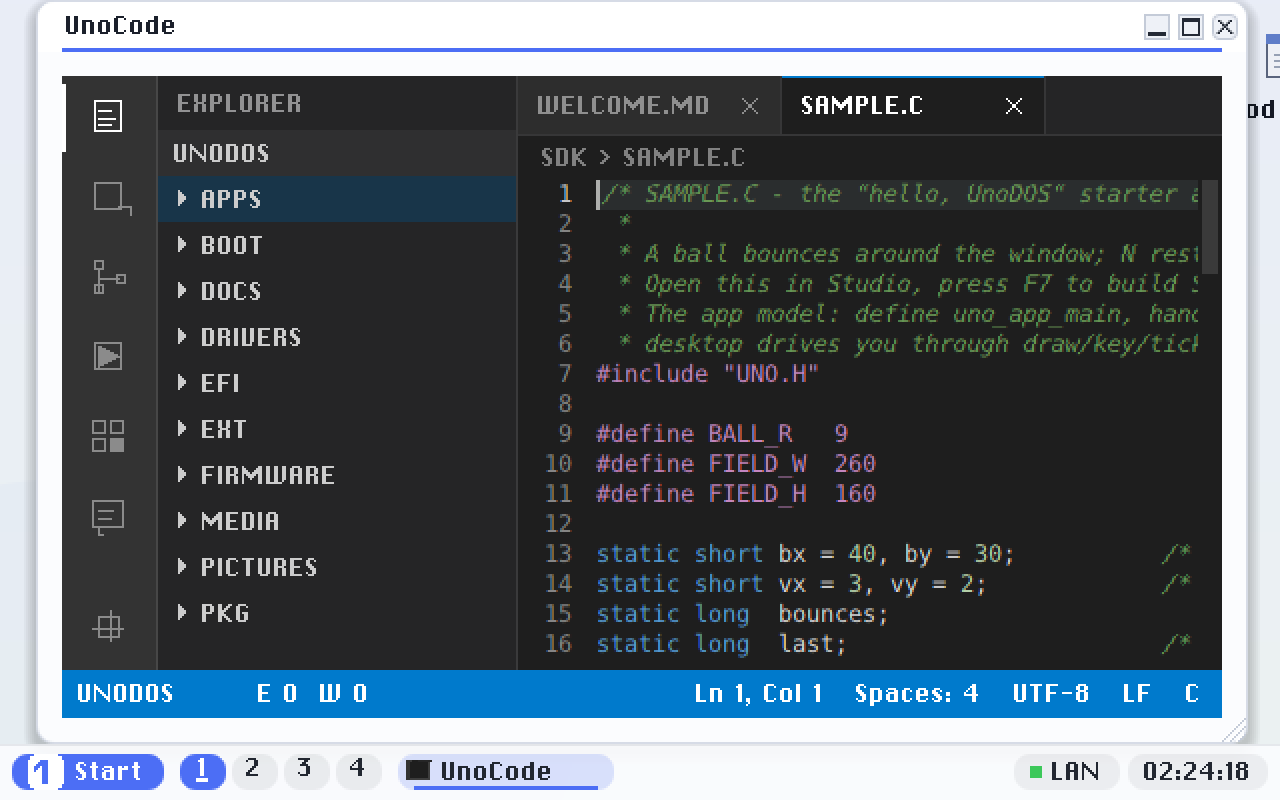Click the C language mode indicator
The image size is (1280, 800).
click(x=1192, y=694)
